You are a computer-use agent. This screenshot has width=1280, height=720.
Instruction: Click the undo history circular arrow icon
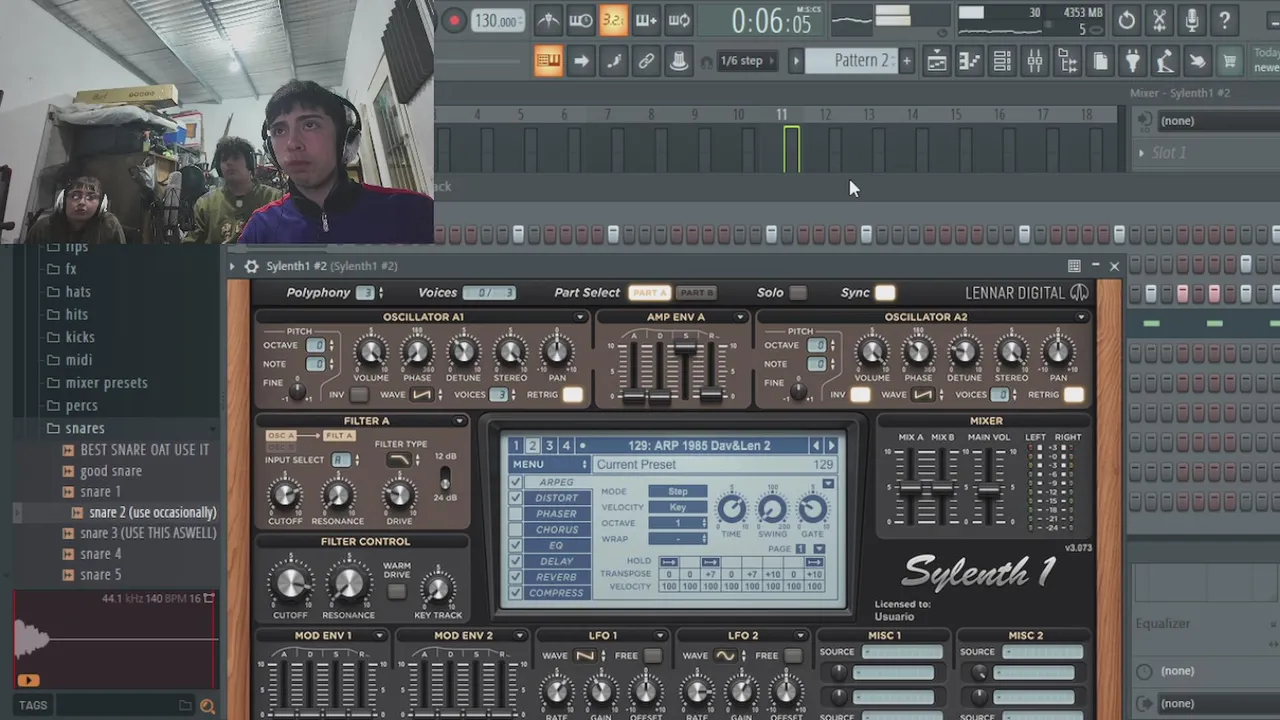pyautogui.click(x=1127, y=20)
